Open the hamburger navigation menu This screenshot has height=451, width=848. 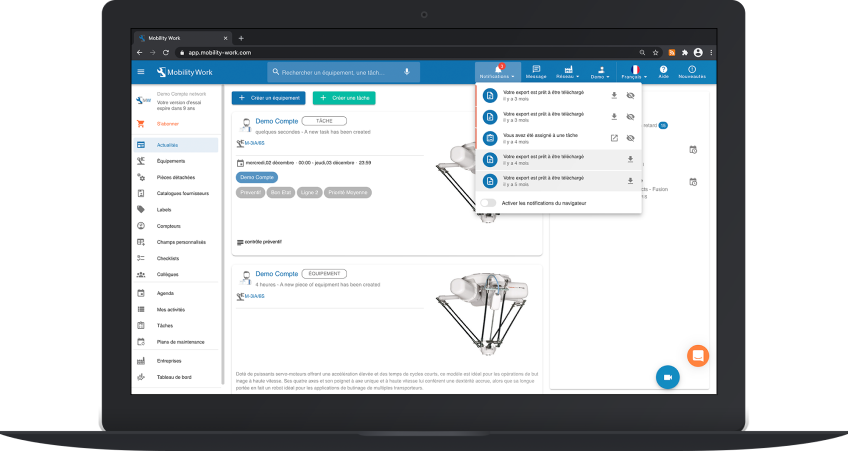click(141, 72)
